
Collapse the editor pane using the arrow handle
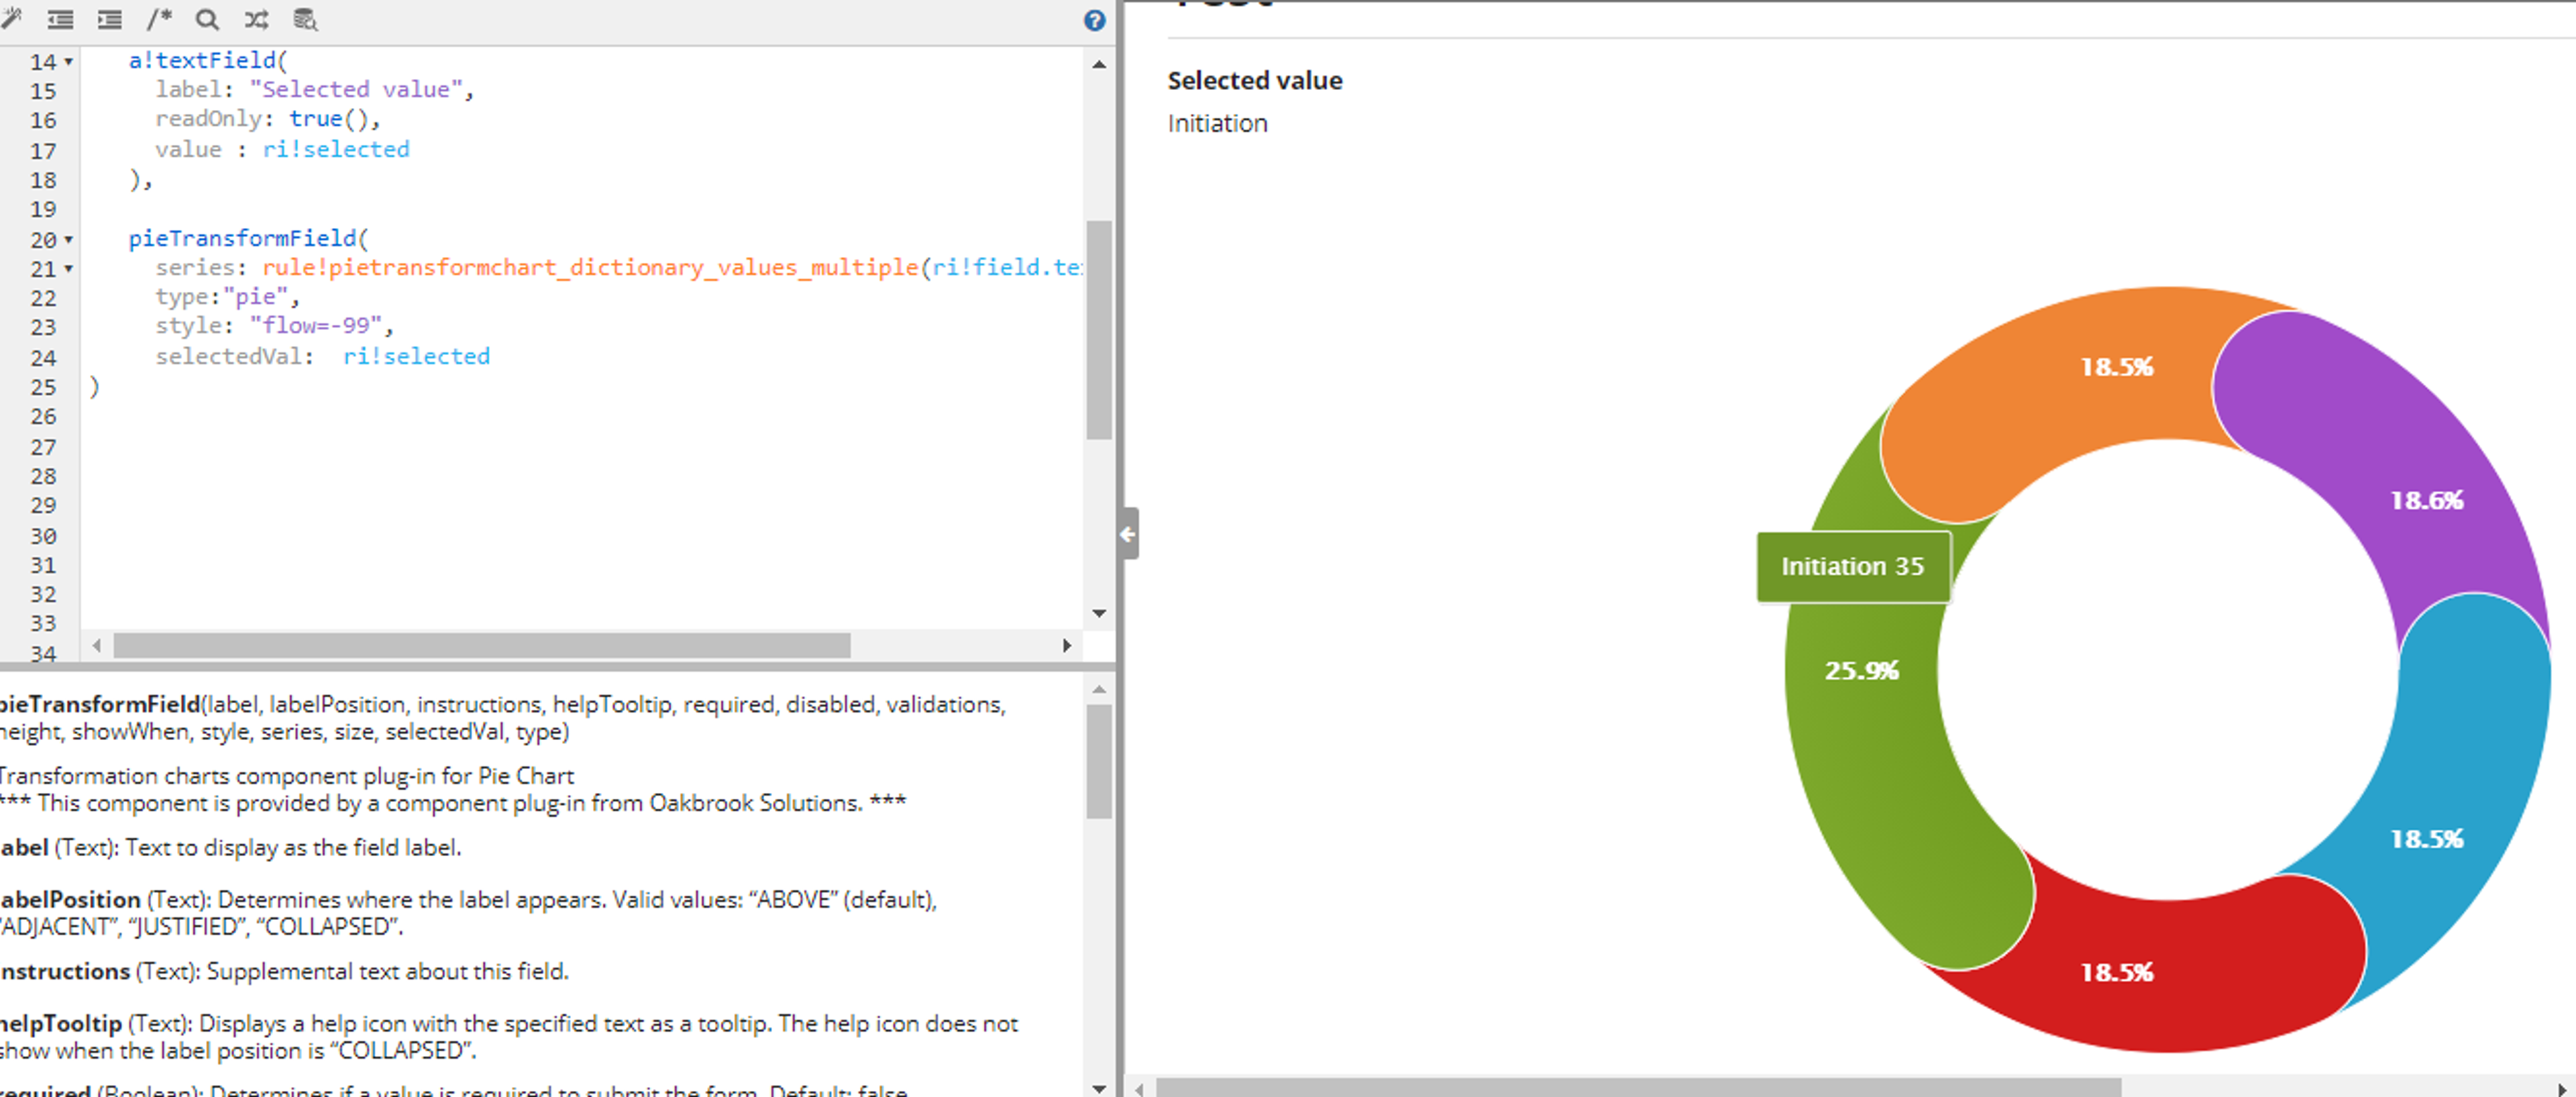[x=1128, y=534]
